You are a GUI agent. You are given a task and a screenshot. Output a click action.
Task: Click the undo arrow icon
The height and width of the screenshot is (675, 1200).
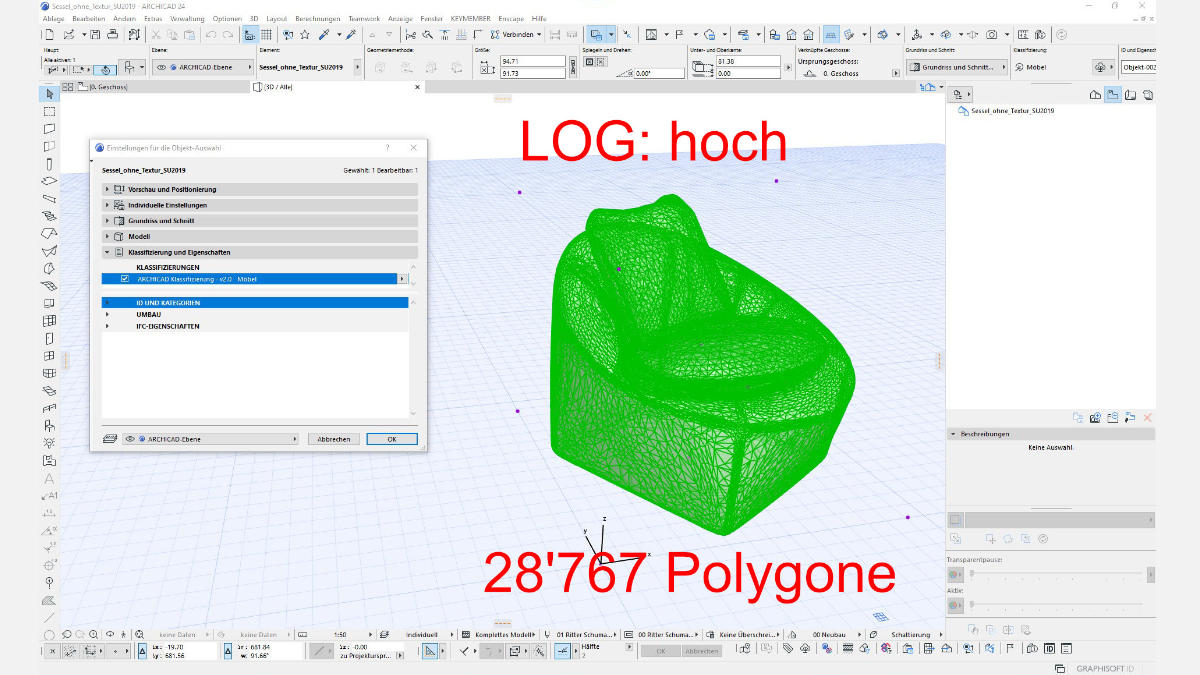[210, 34]
